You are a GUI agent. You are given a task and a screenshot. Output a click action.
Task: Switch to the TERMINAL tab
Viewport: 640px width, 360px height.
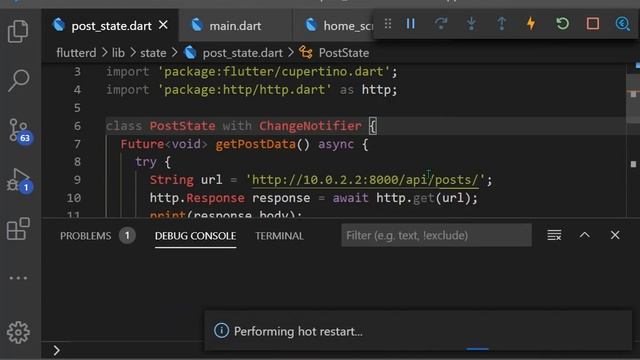click(279, 236)
